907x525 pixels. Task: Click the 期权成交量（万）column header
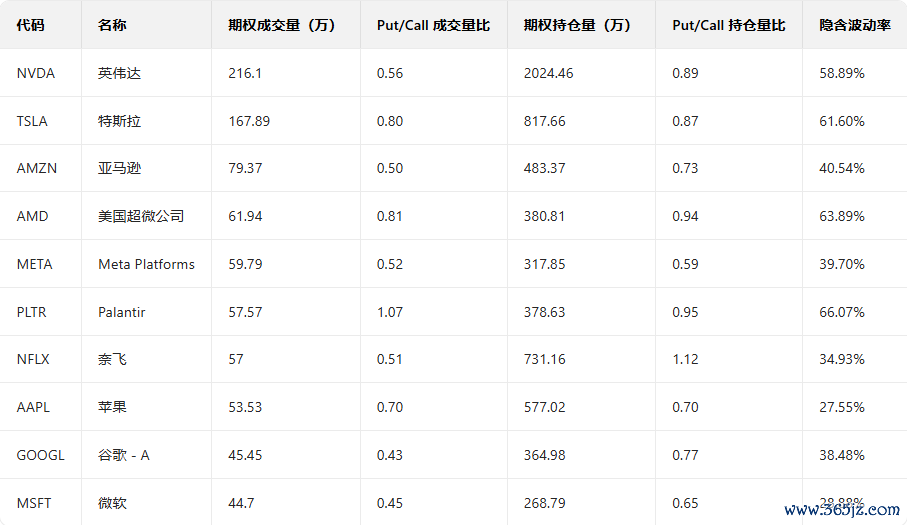(282, 25)
